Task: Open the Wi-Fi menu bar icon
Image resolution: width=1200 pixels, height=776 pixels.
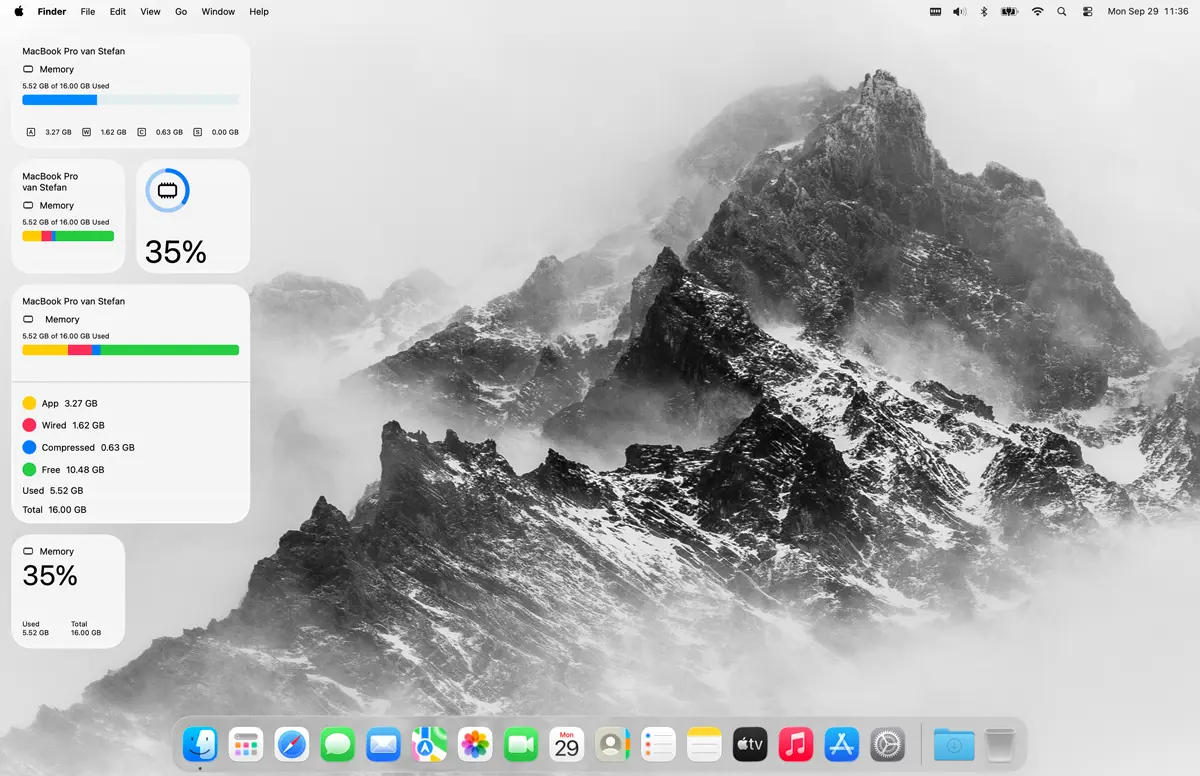Action: point(1037,12)
